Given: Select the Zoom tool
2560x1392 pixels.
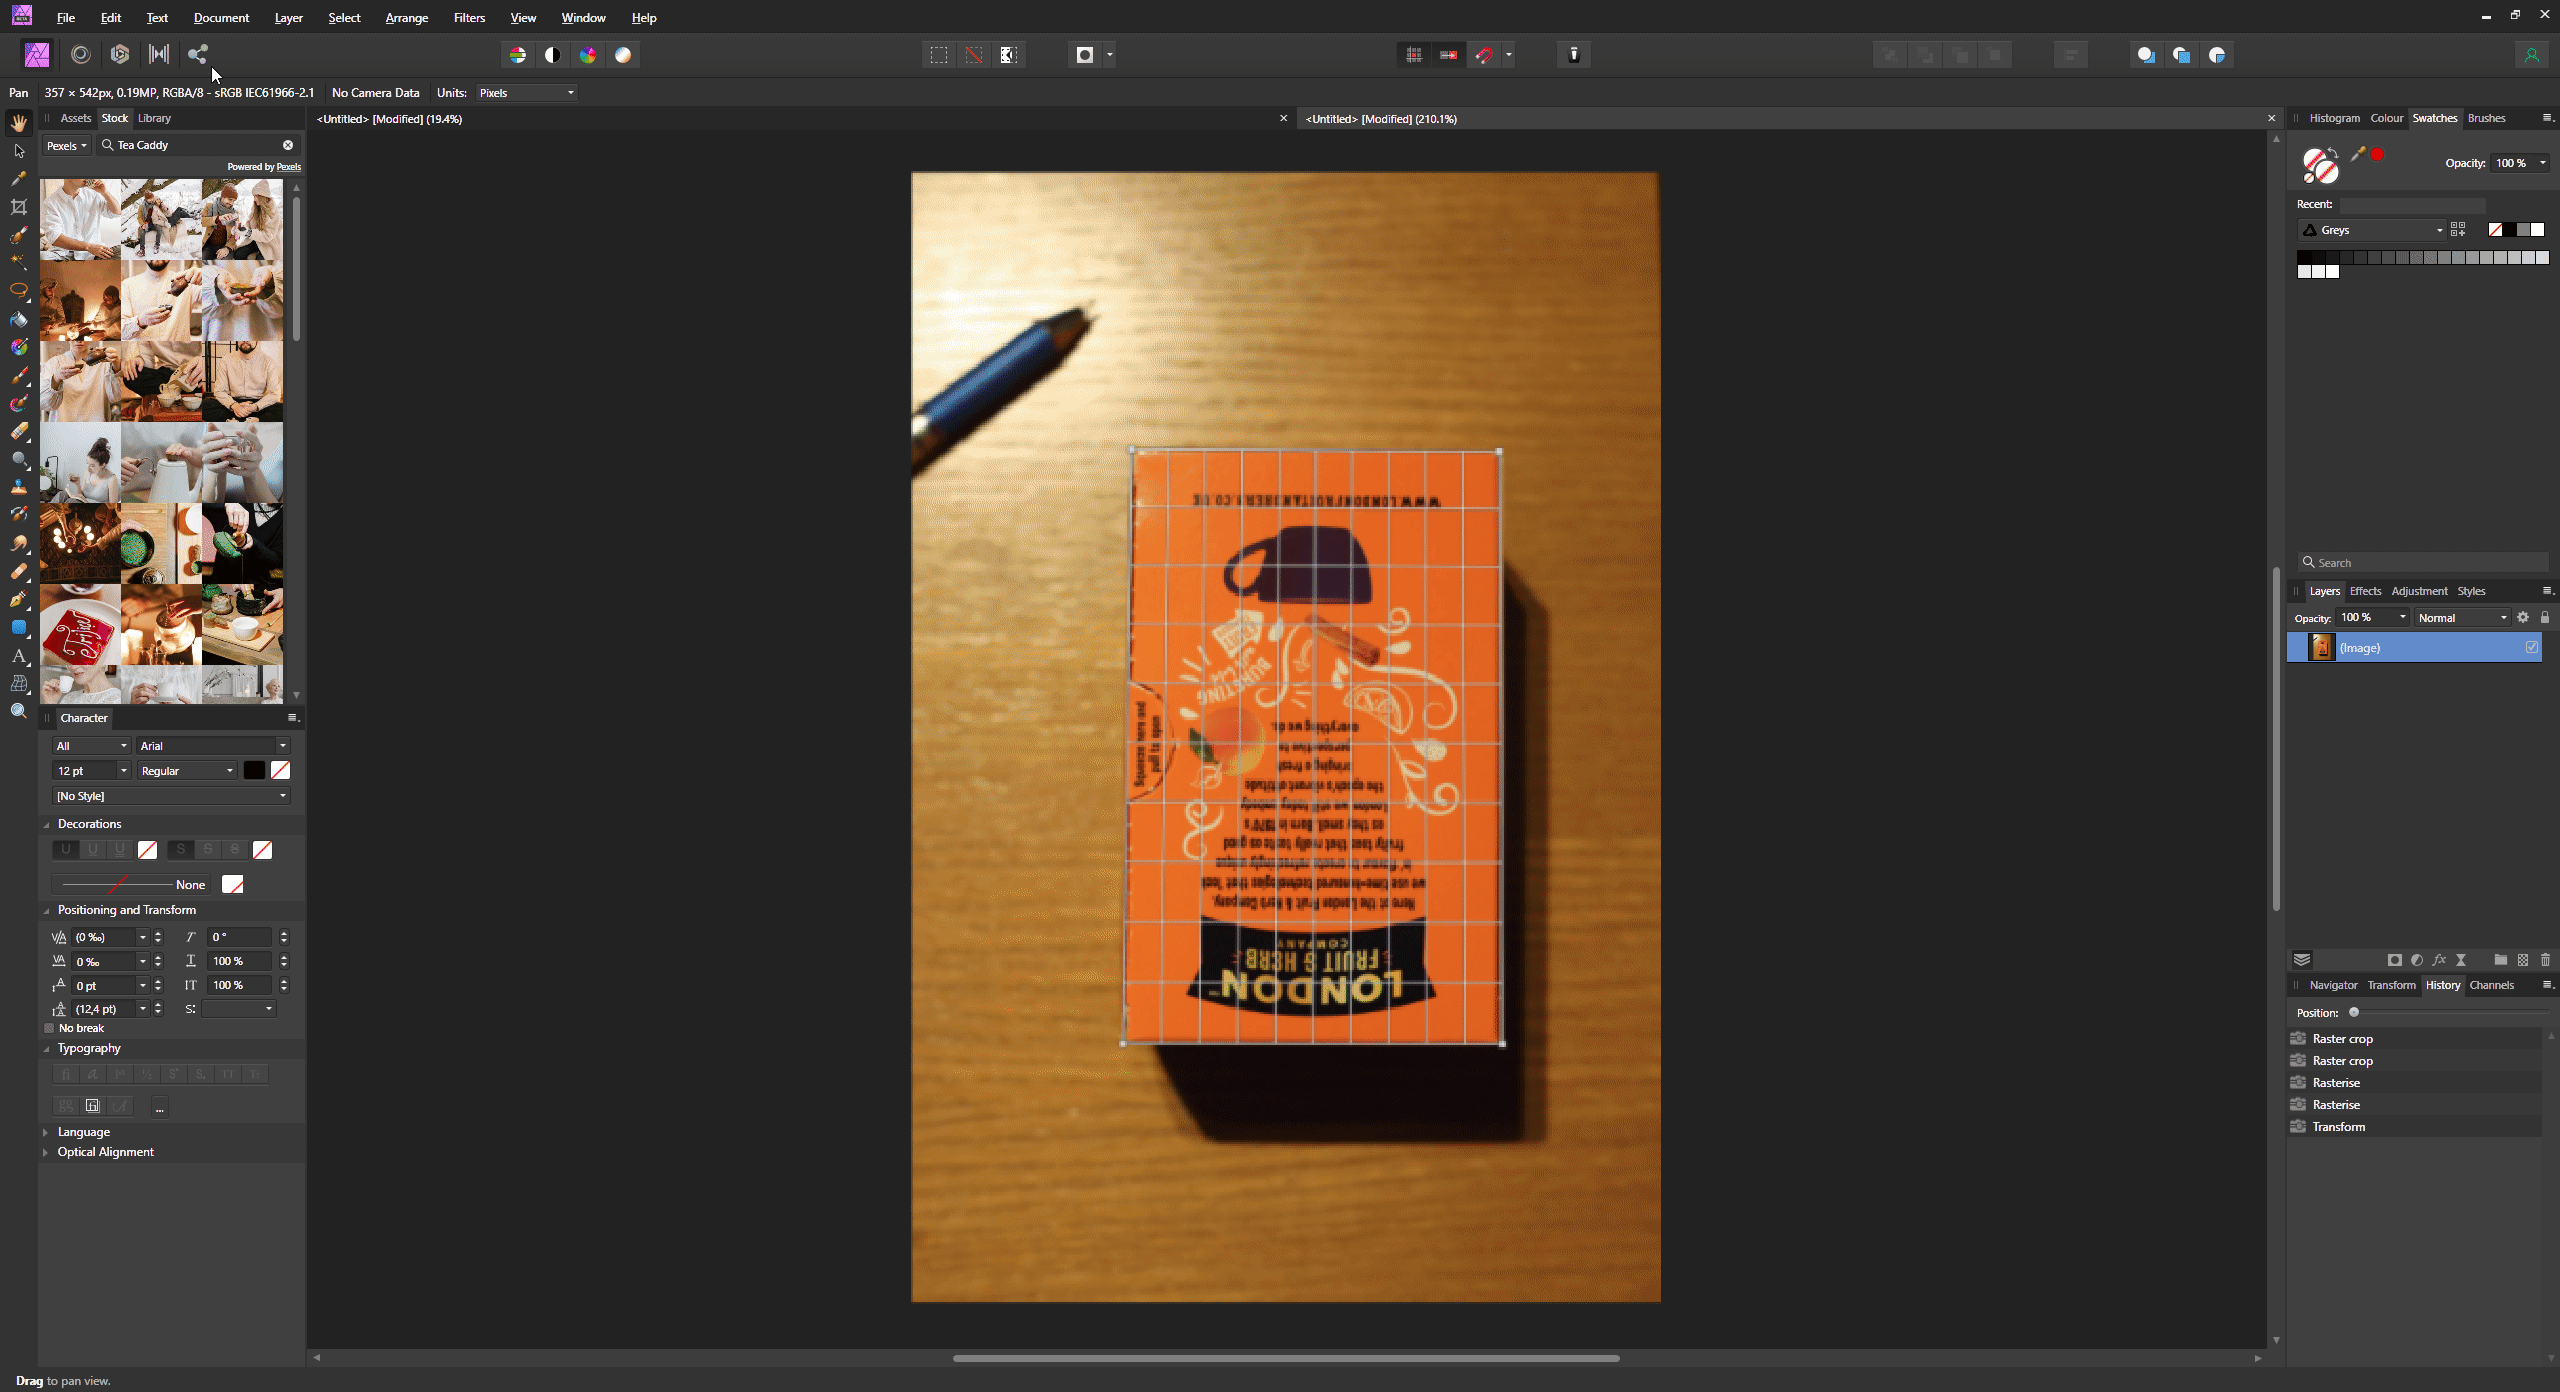Looking at the screenshot, I should coord(19,711).
